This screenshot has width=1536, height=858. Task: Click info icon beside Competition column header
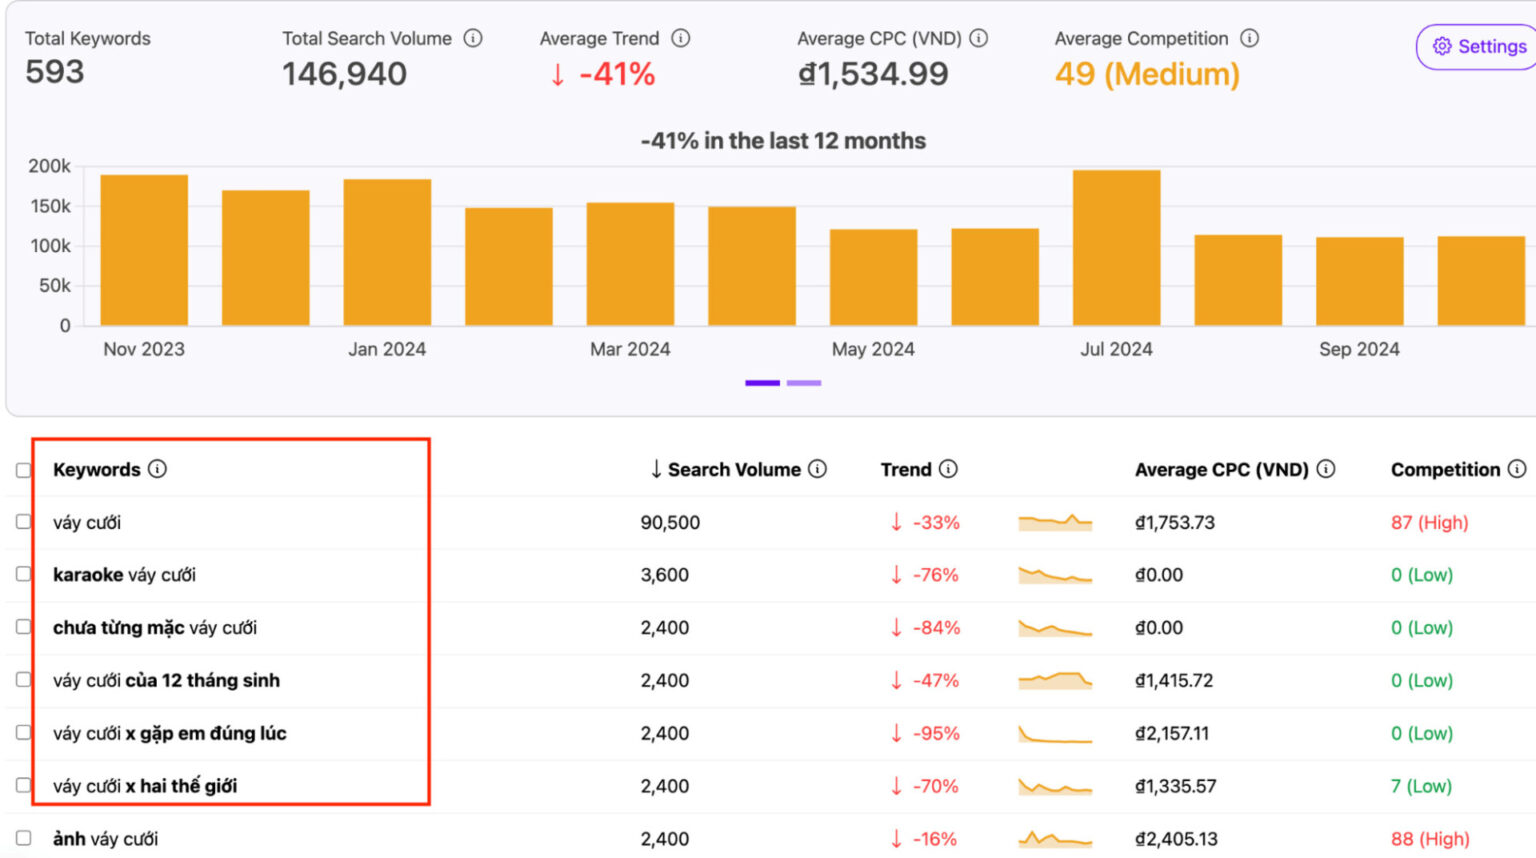(x=1516, y=469)
